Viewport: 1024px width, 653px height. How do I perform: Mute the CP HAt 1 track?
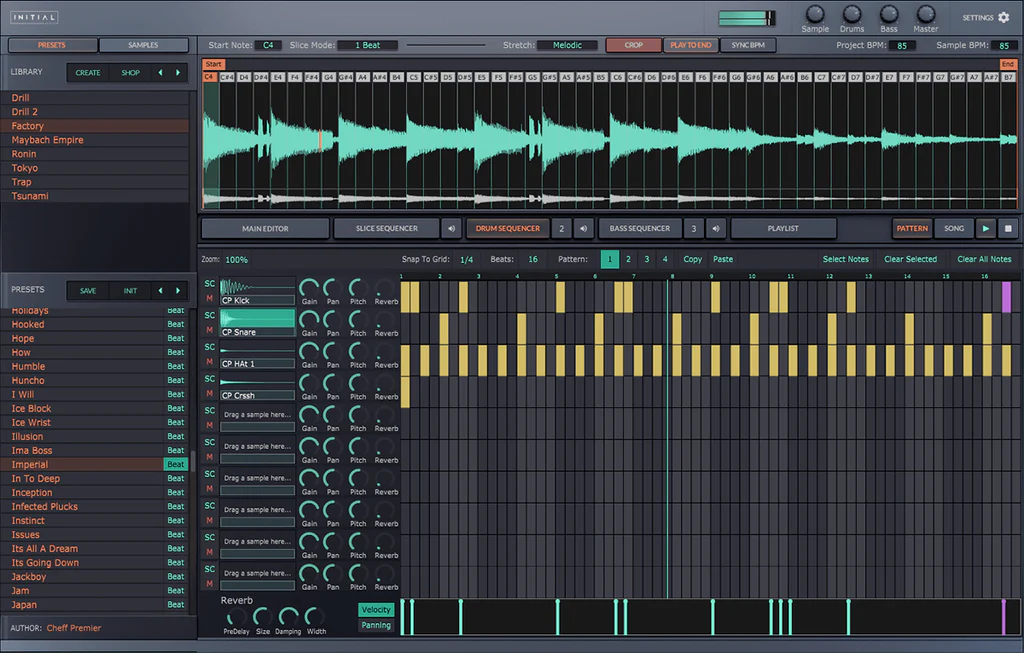(210, 362)
